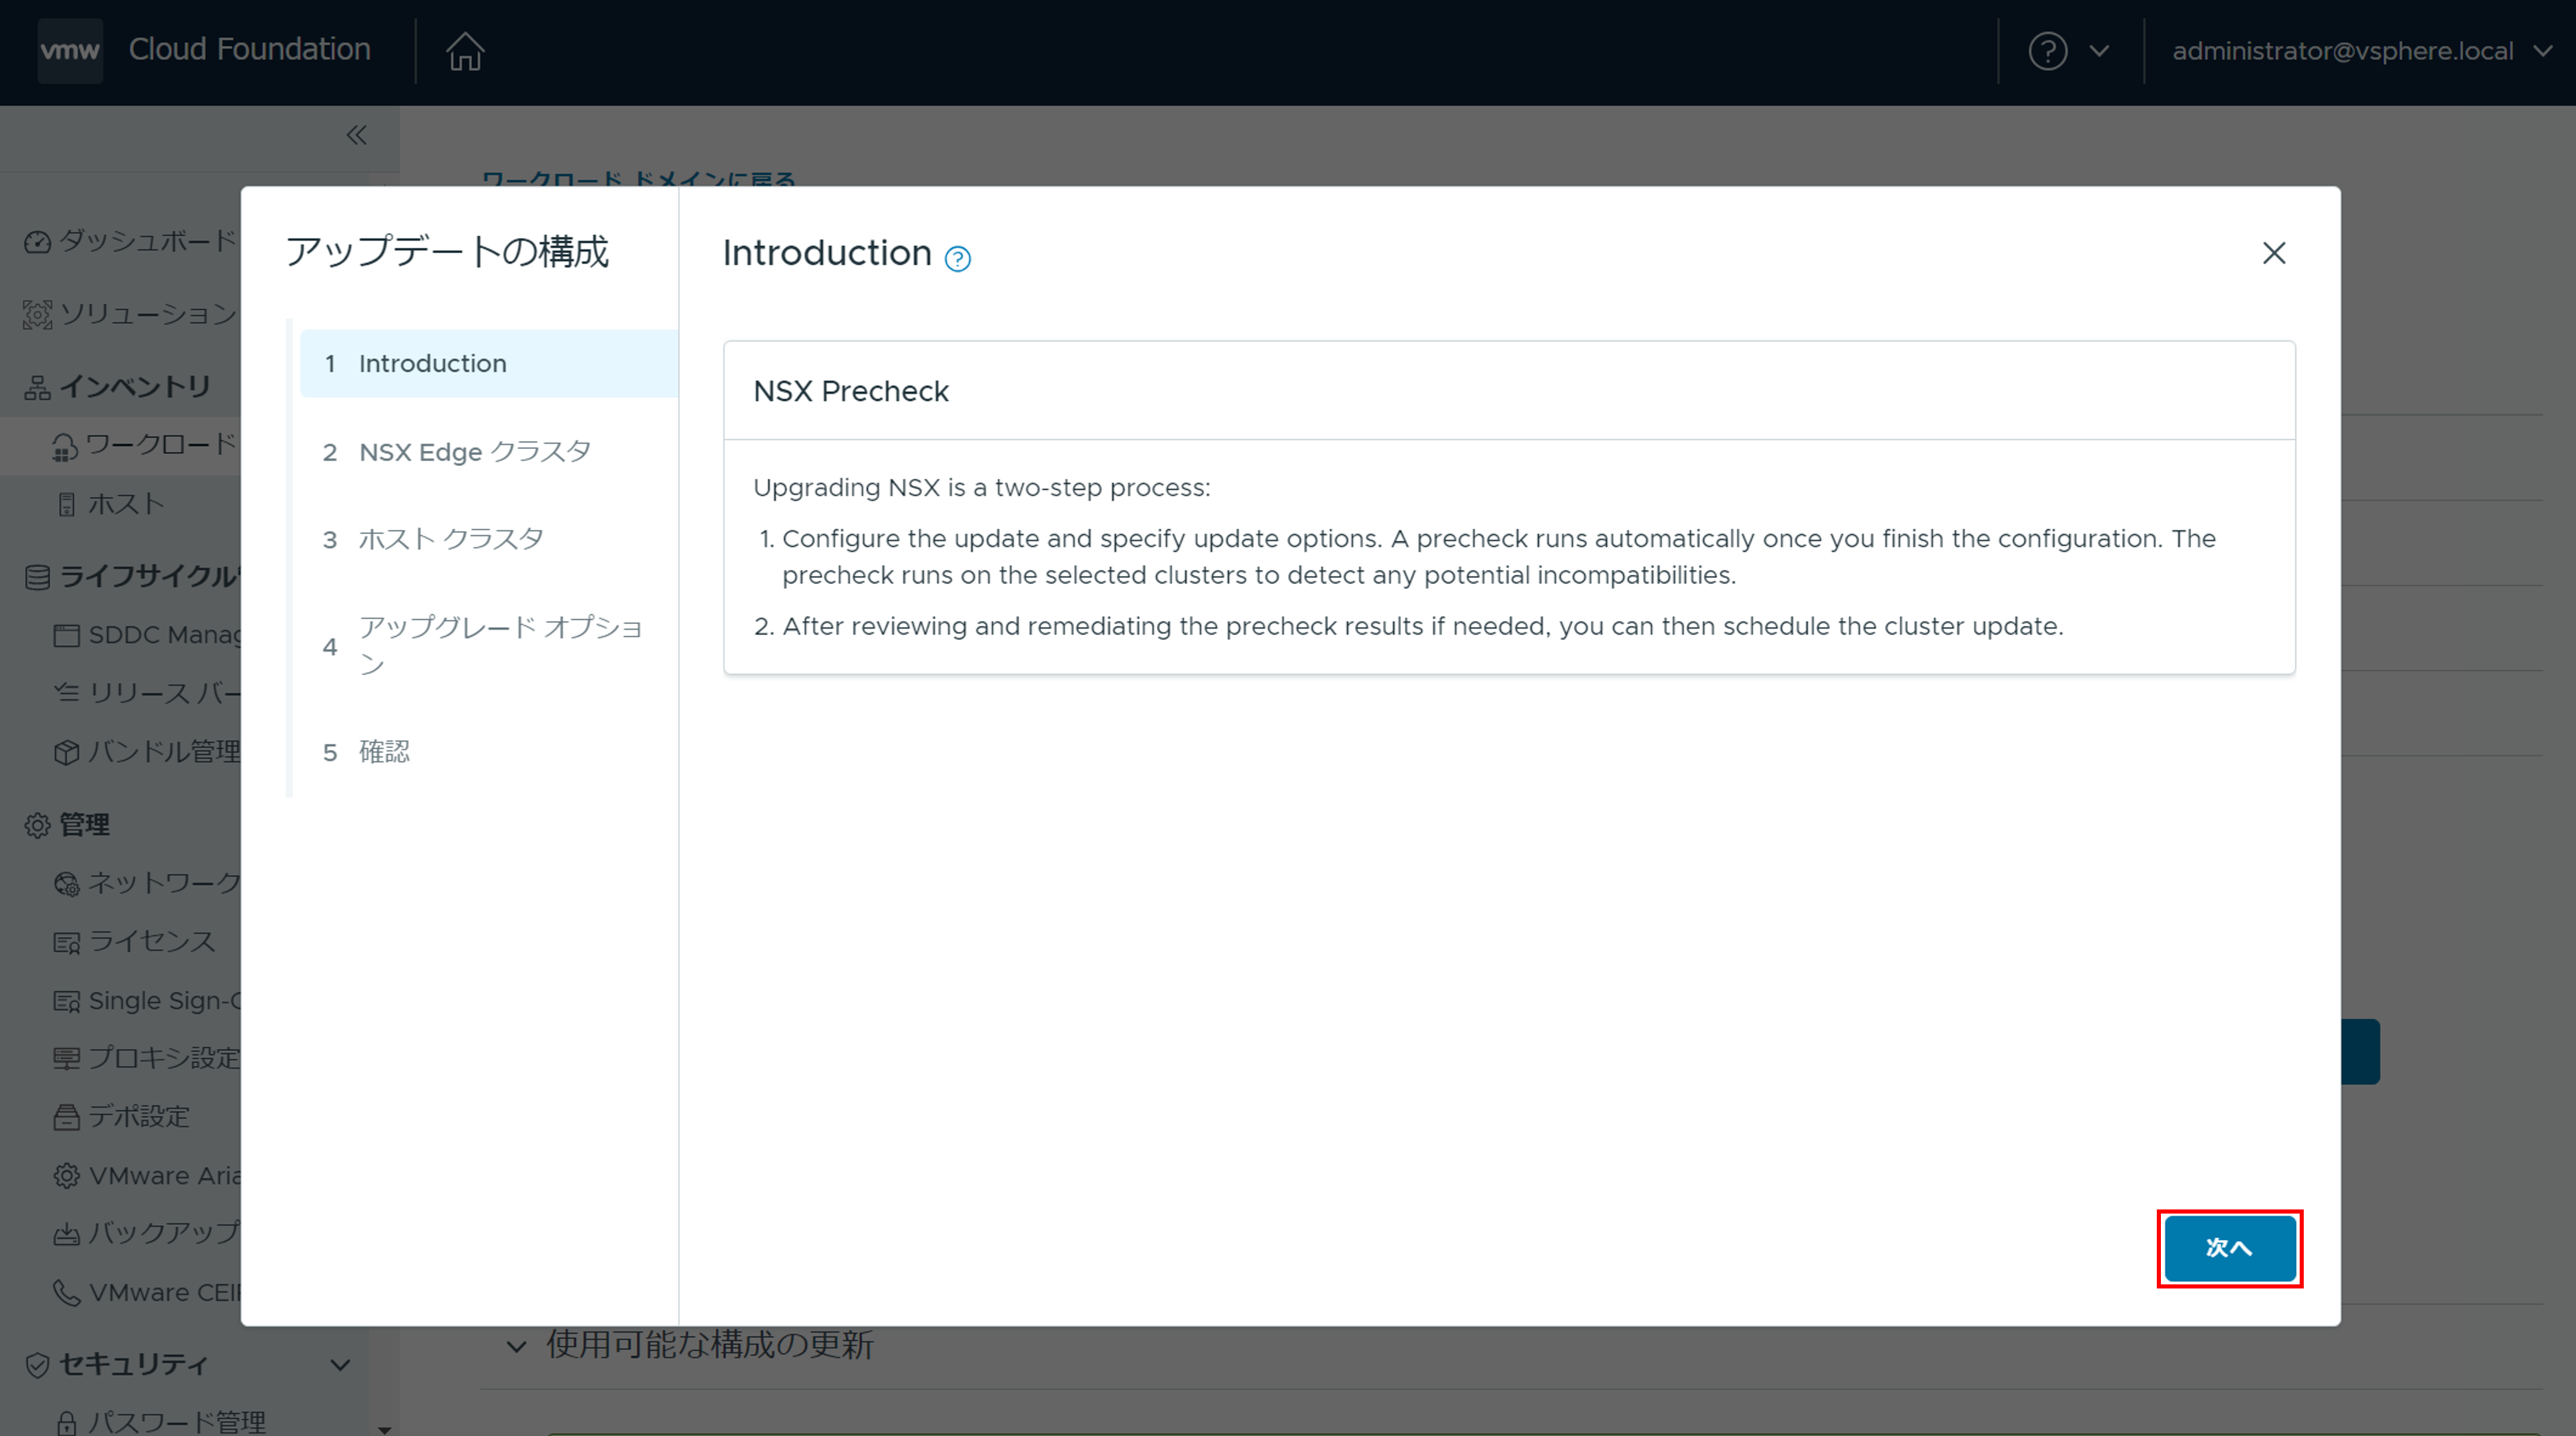The image size is (2576, 1436).
Task: Open バックアップ sidebar item
Action: coord(146,1233)
